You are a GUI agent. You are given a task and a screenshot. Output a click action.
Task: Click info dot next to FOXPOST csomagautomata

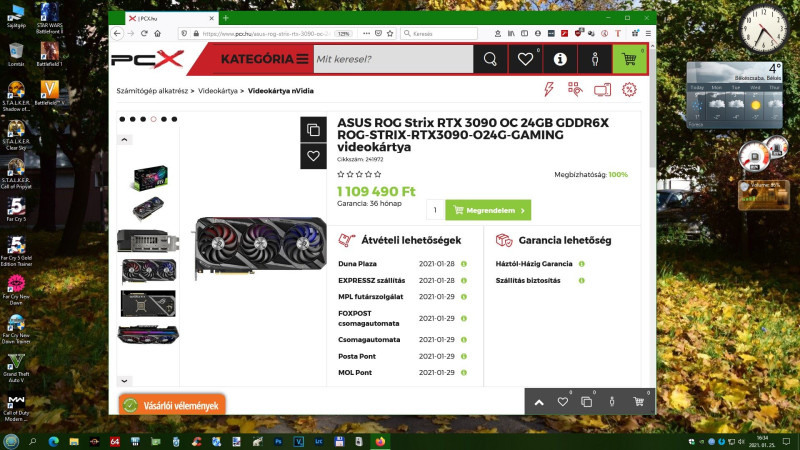point(464,318)
